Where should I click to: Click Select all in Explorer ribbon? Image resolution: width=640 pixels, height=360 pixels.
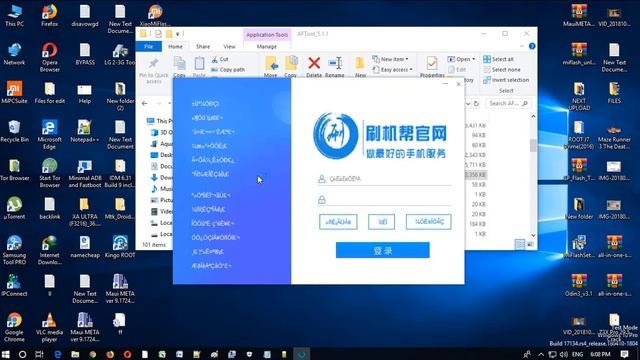498,59
